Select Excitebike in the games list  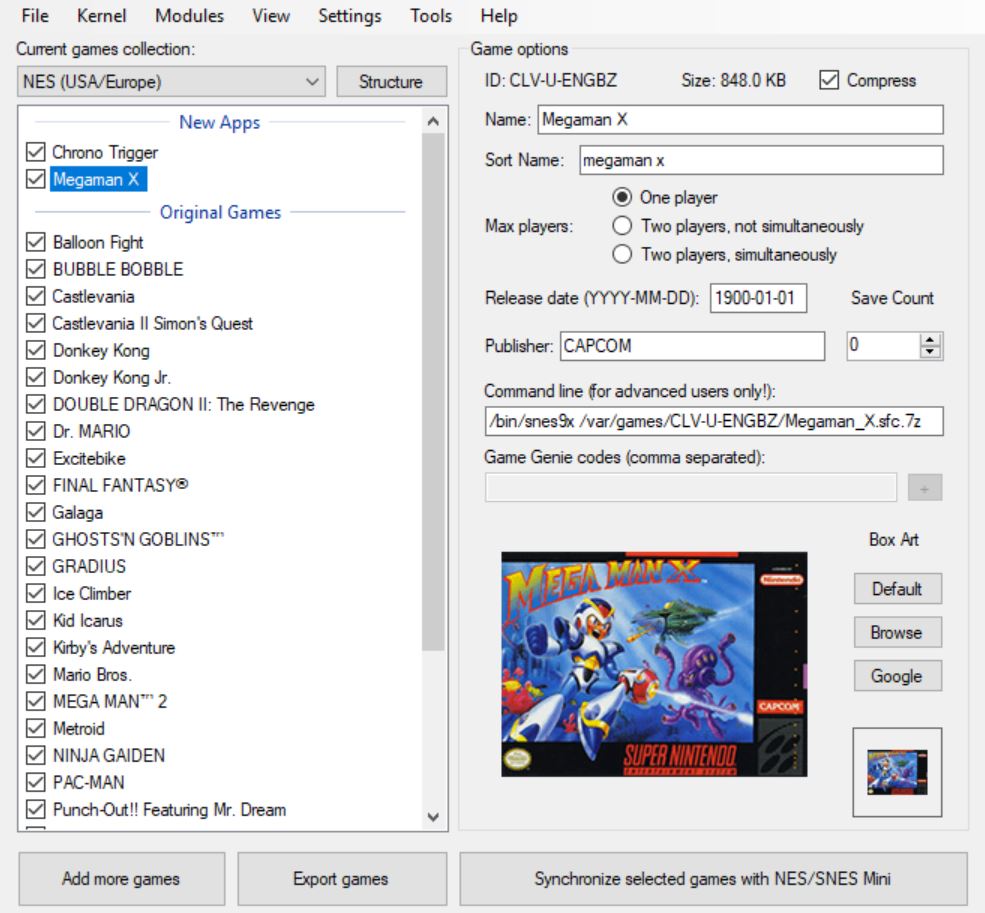tap(89, 458)
